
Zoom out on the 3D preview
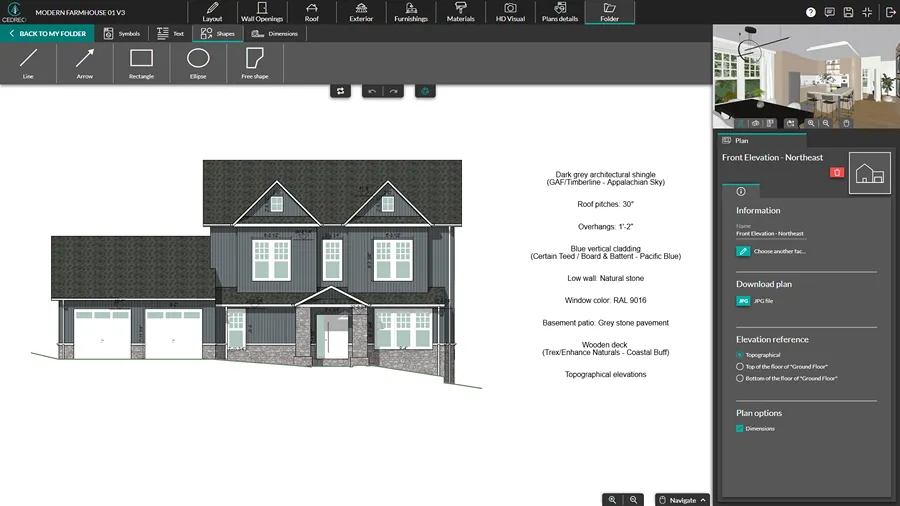tap(825, 123)
